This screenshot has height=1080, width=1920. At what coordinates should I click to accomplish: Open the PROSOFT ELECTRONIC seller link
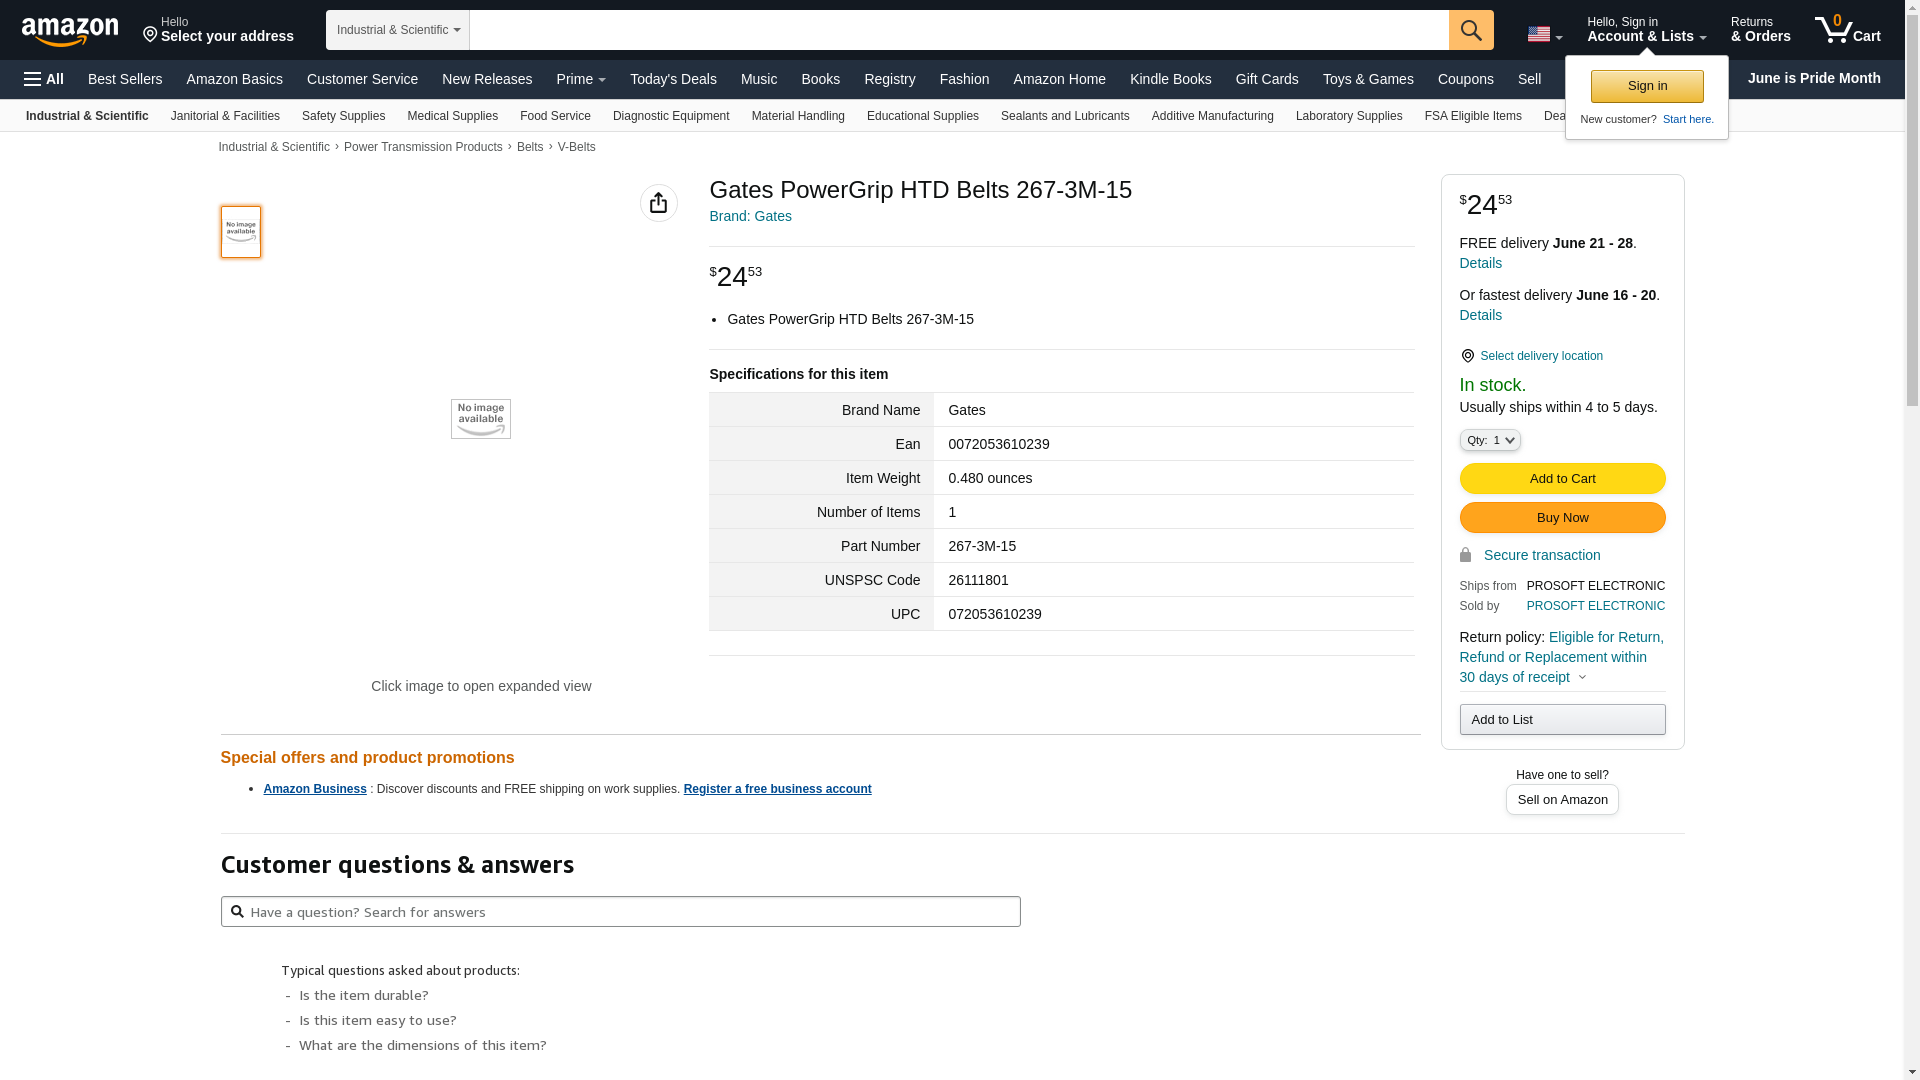pos(1595,606)
